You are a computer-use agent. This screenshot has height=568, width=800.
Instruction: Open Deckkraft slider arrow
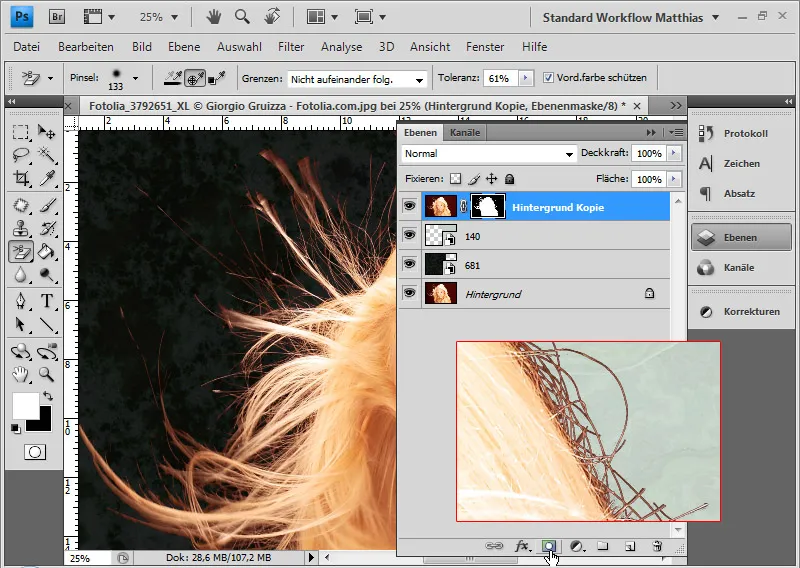coord(674,153)
